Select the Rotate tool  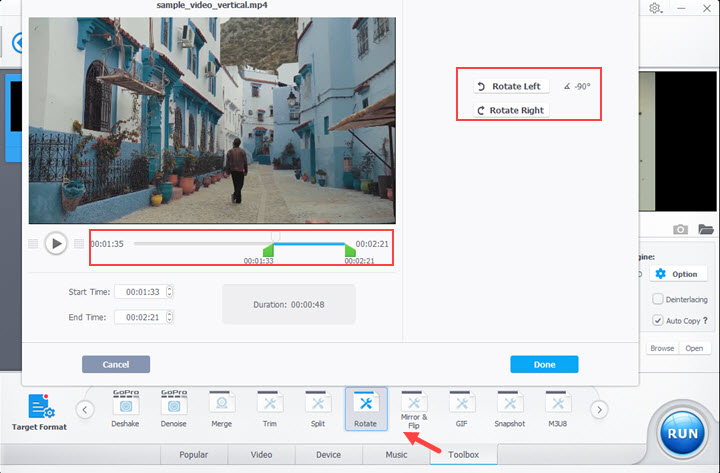tap(366, 409)
